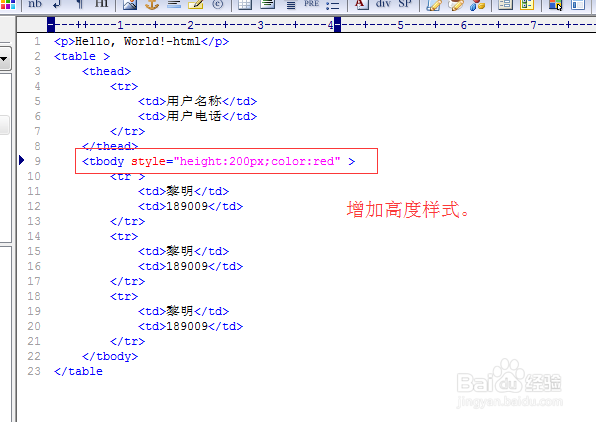Insert form controls with the yellow checklist icon
Image resolution: width=596 pixels, height=422 pixels.
(x=528, y=4)
